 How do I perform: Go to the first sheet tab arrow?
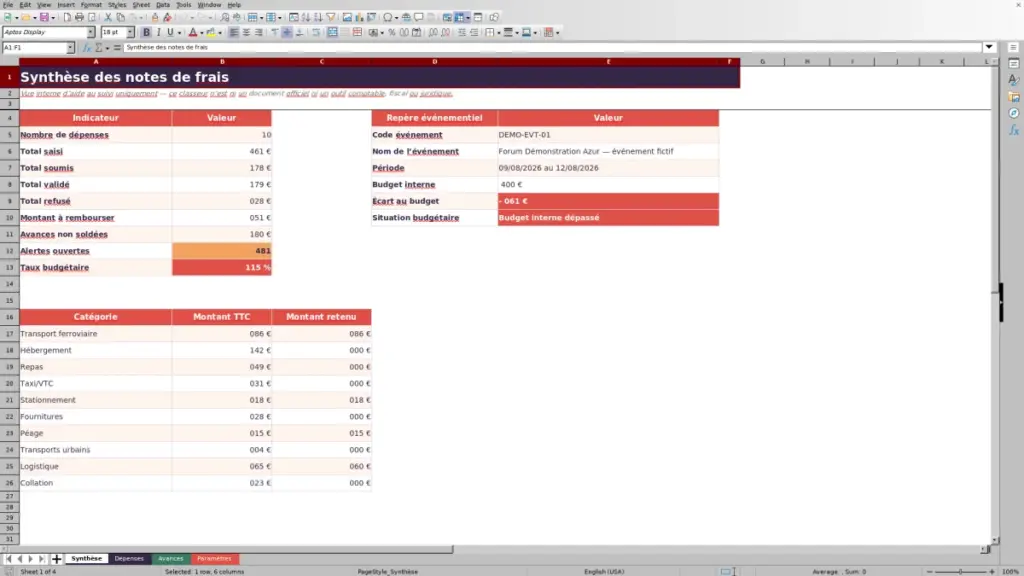click(8, 559)
